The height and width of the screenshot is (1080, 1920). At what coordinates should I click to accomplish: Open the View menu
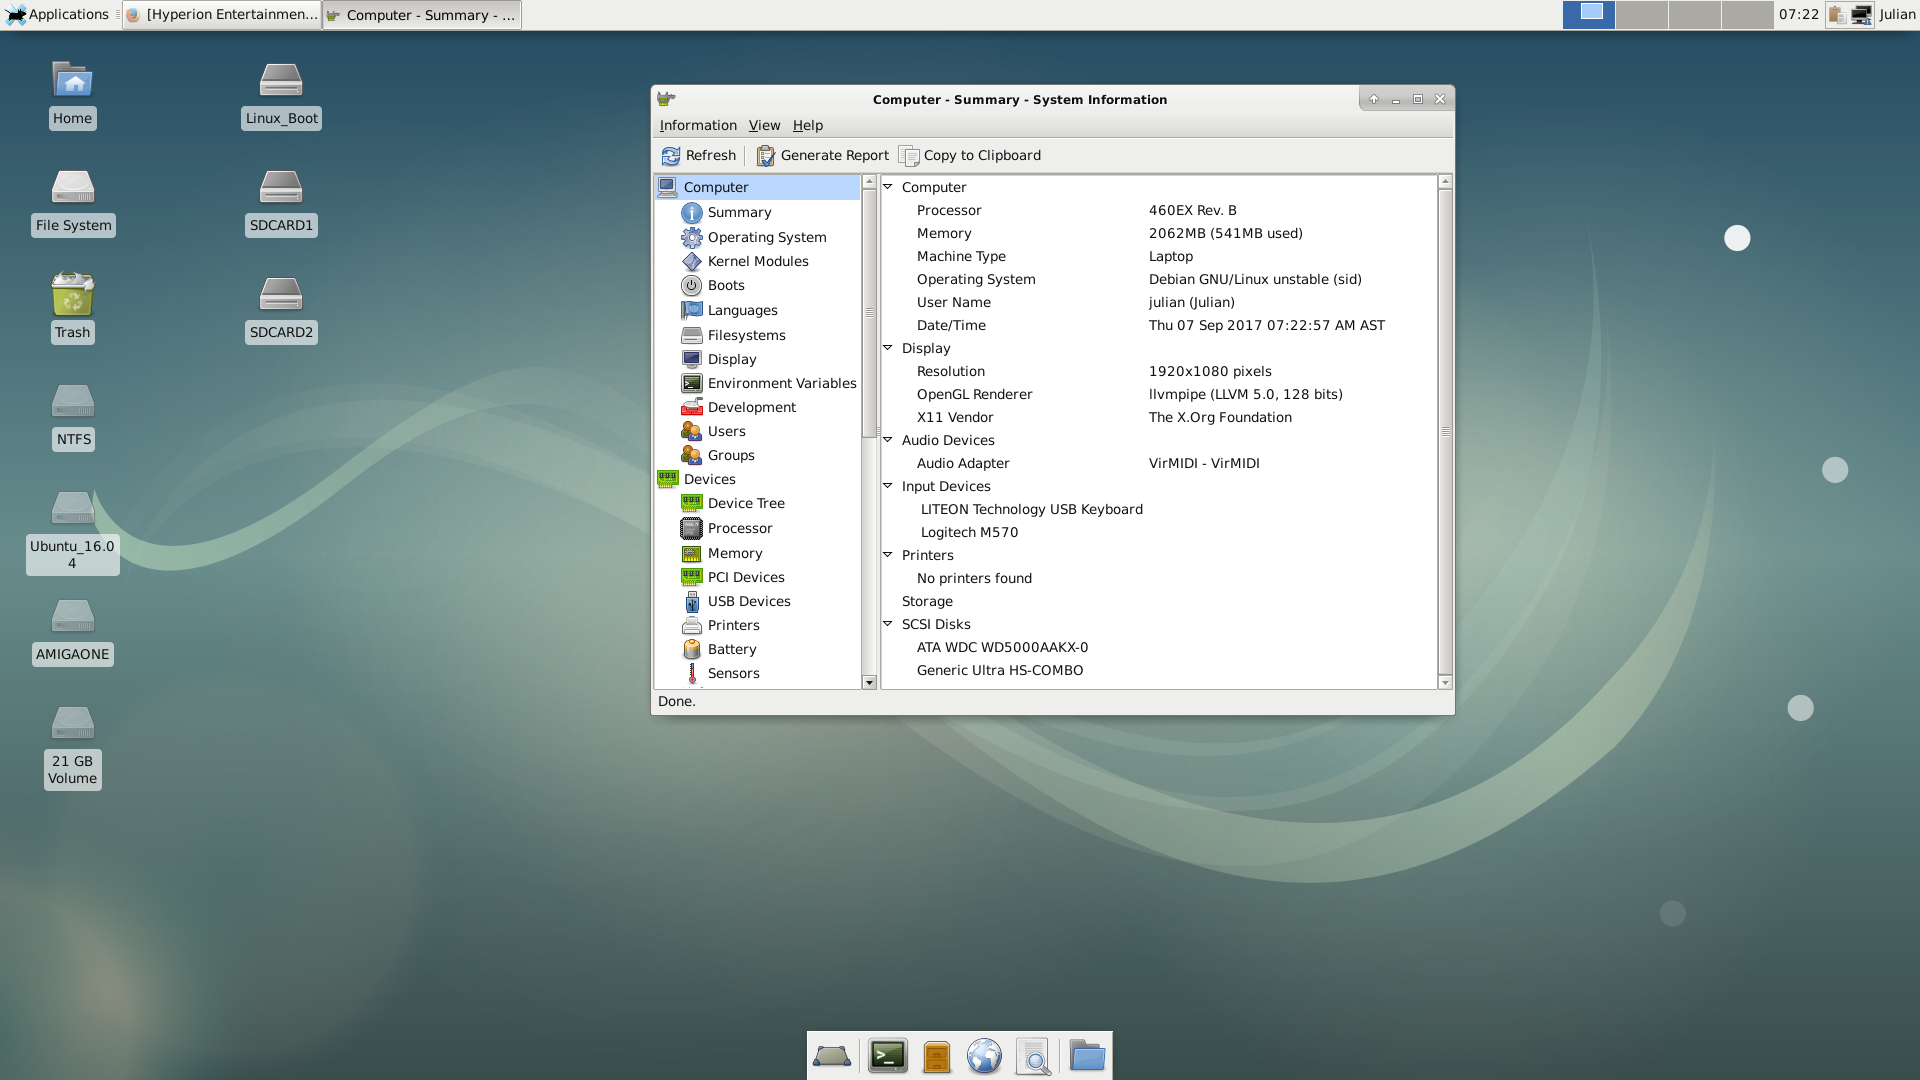(x=764, y=125)
